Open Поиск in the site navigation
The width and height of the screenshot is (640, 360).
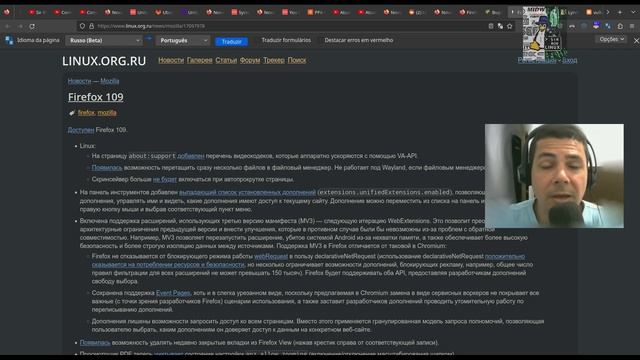point(297,60)
